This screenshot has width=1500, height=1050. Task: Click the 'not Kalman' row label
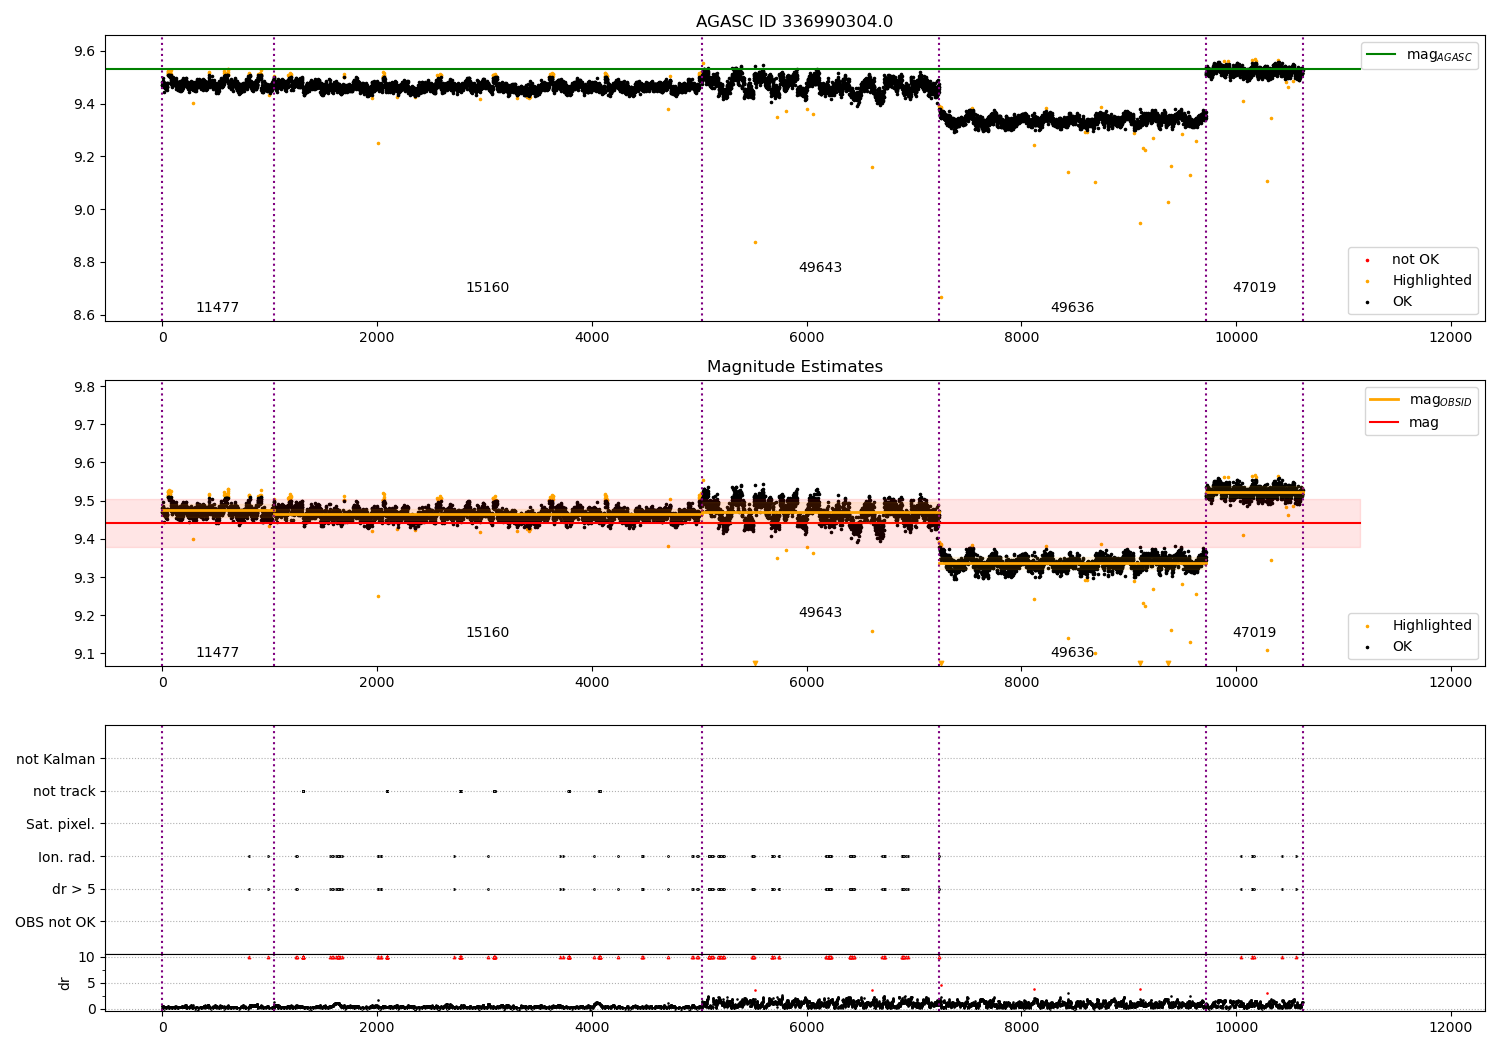(56, 759)
